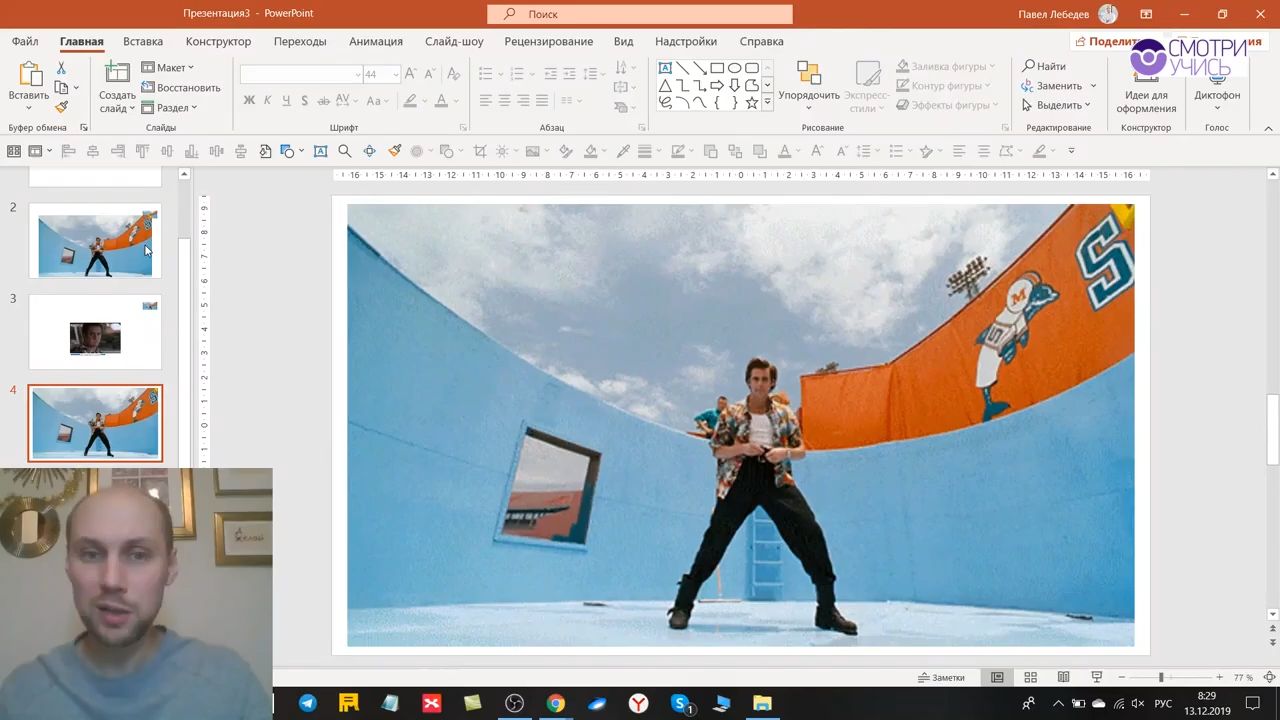Click the Cut scissors icon

point(61,67)
